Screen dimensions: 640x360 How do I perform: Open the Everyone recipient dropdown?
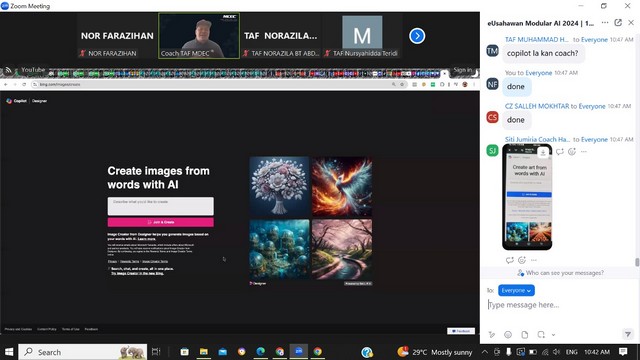[x=516, y=290]
